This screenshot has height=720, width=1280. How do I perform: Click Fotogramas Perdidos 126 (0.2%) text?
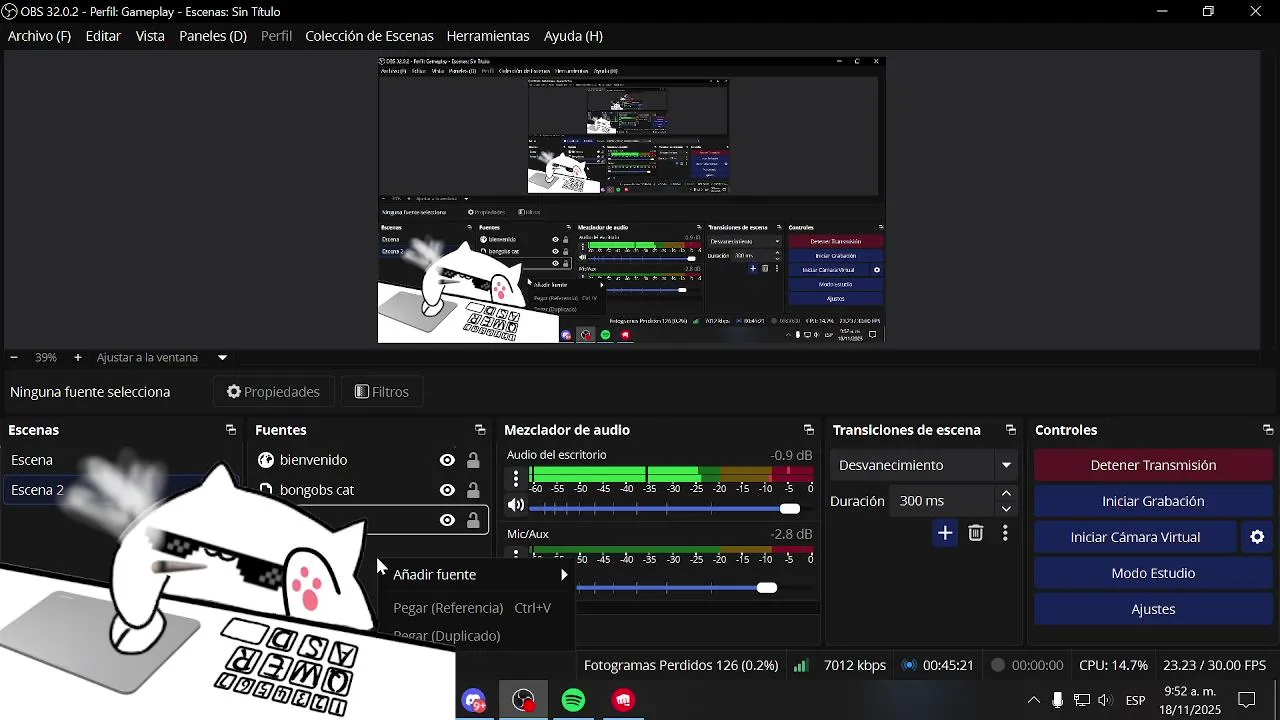pyautogui.click(x=681, y=665)
